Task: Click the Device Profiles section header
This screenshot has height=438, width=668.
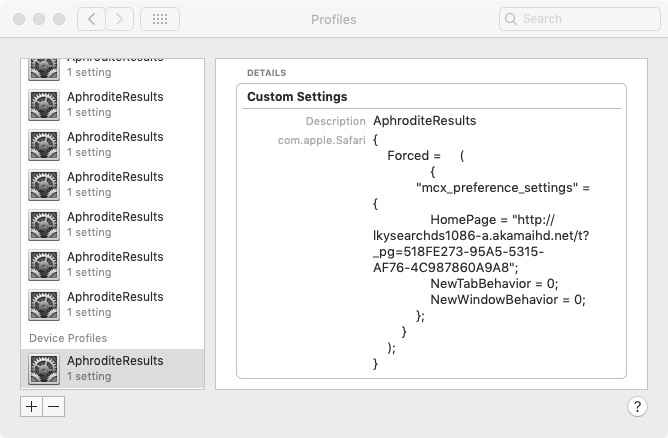Action: (68, 338)
